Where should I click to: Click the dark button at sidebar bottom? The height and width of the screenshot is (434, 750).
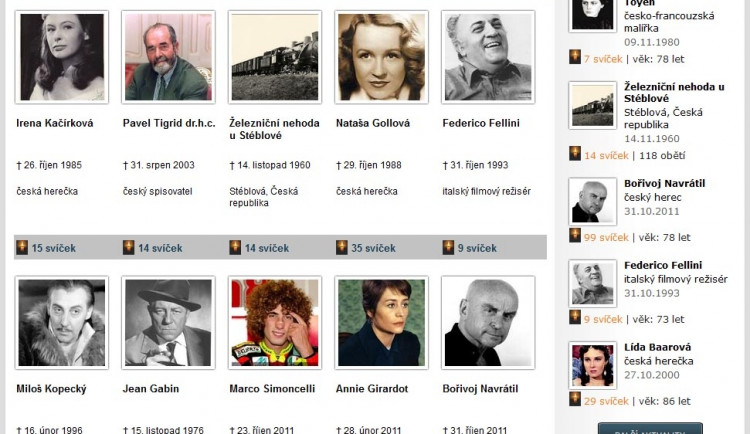click(x=650, y=428)
